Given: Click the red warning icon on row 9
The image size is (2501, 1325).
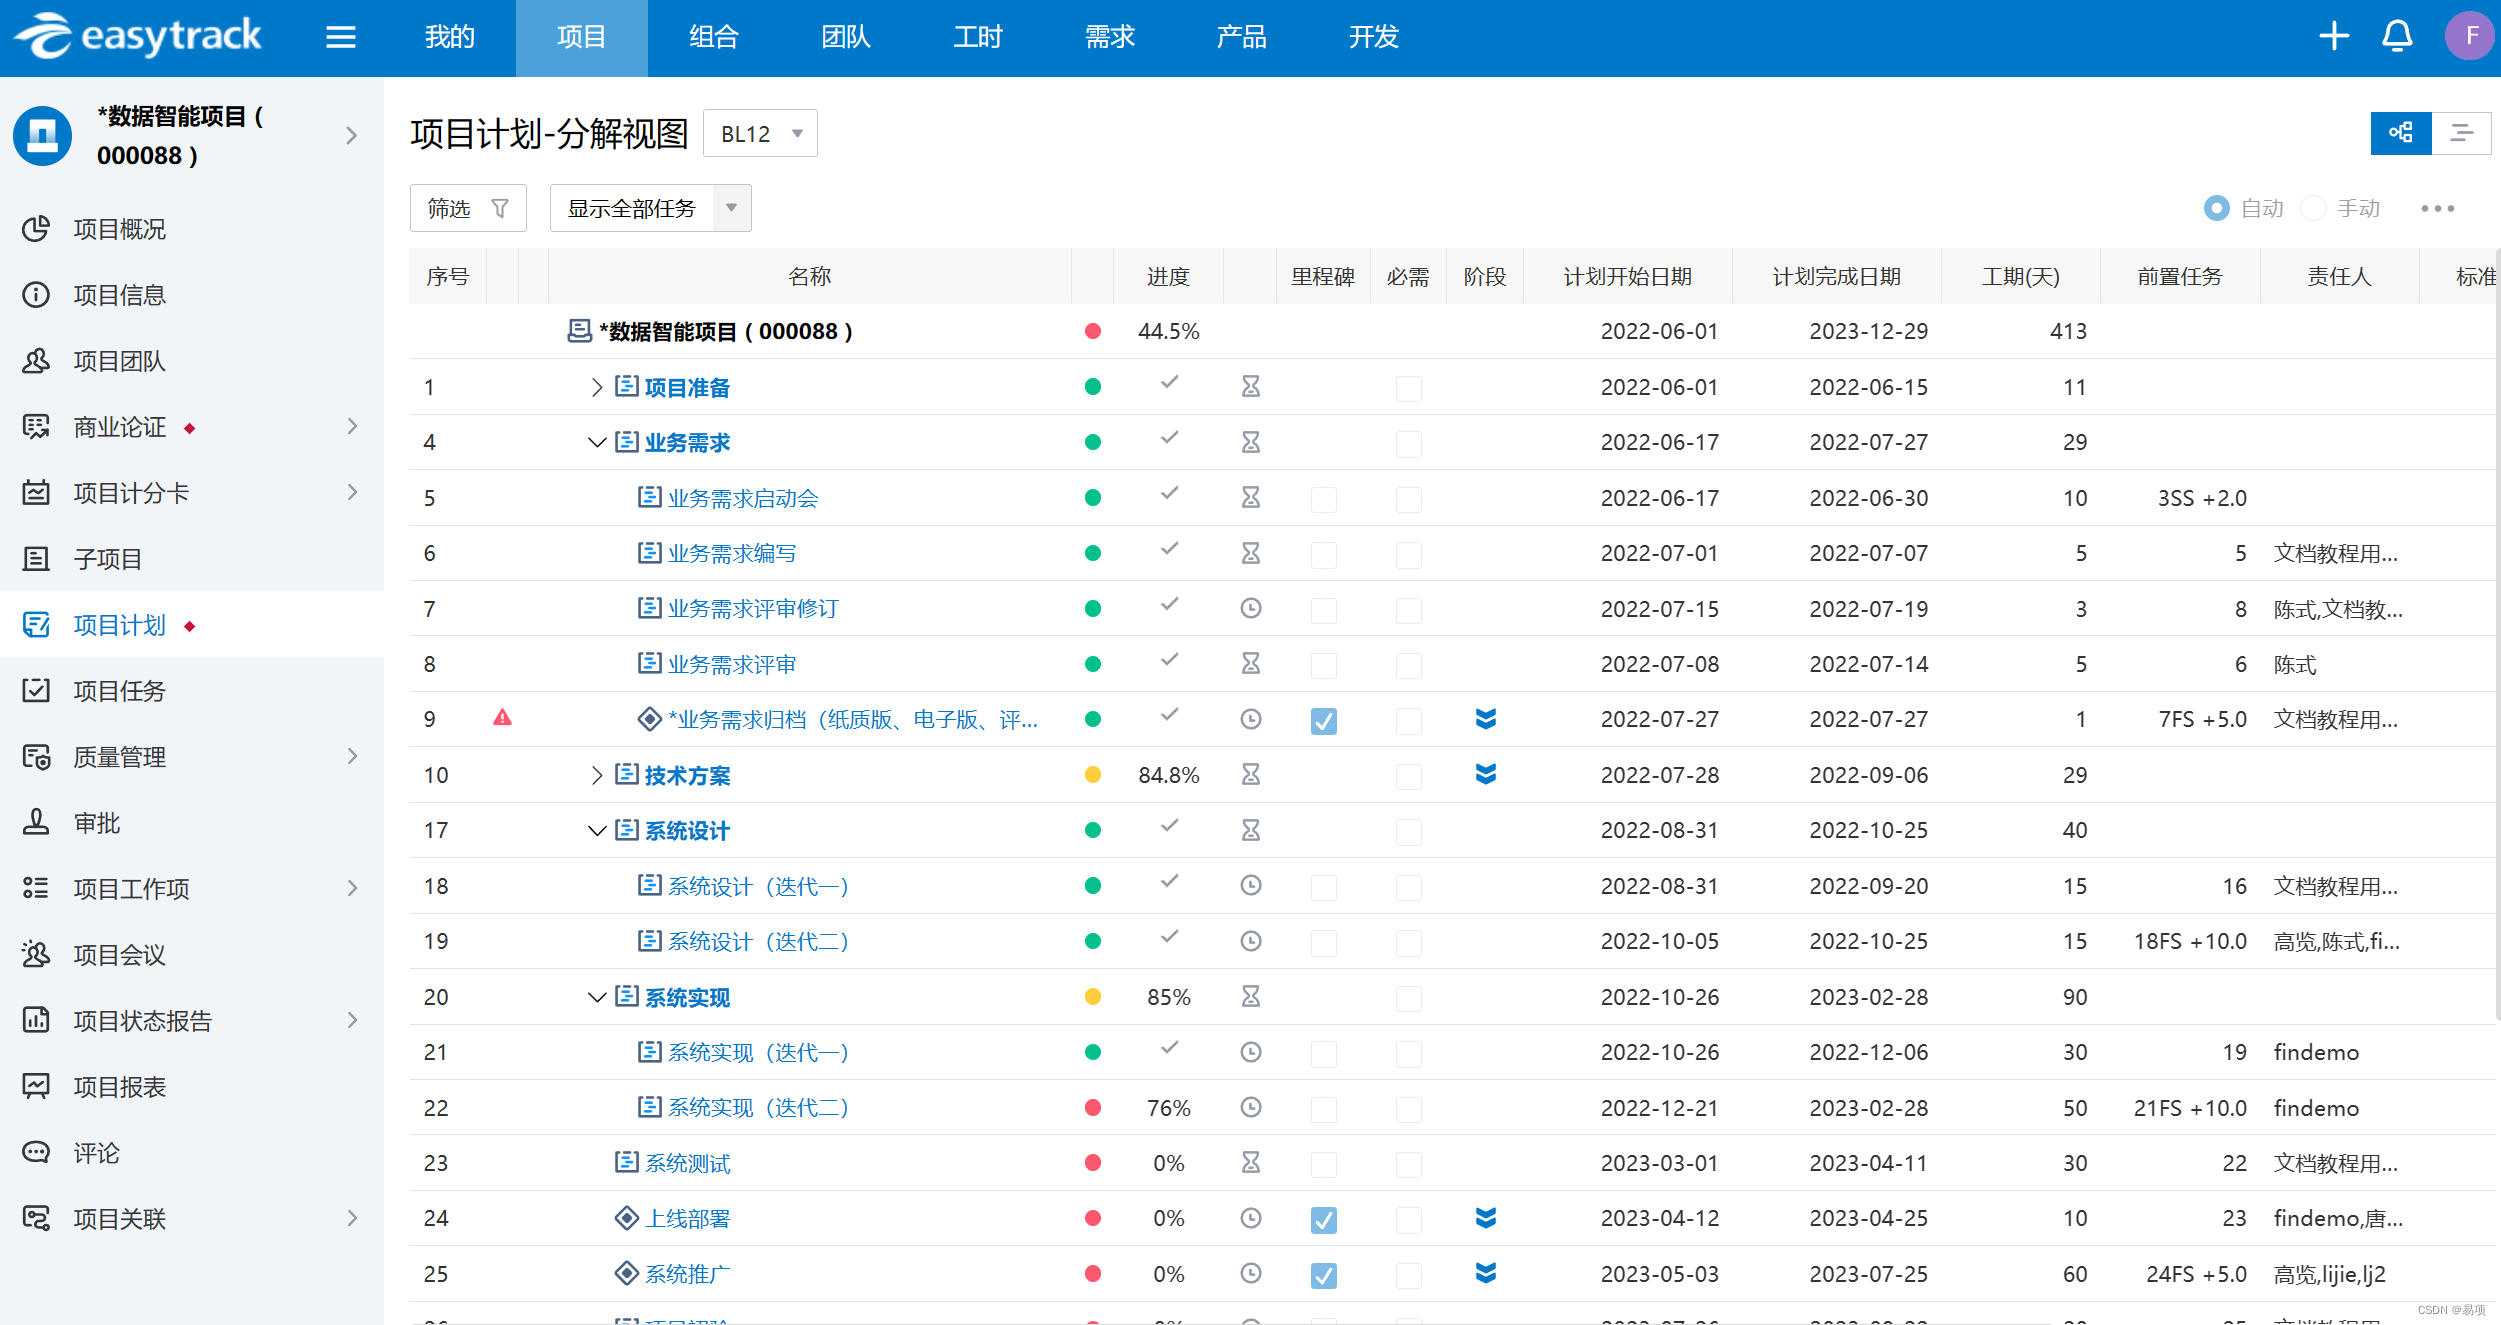Looking at the screenshot, I should [502, 718].
